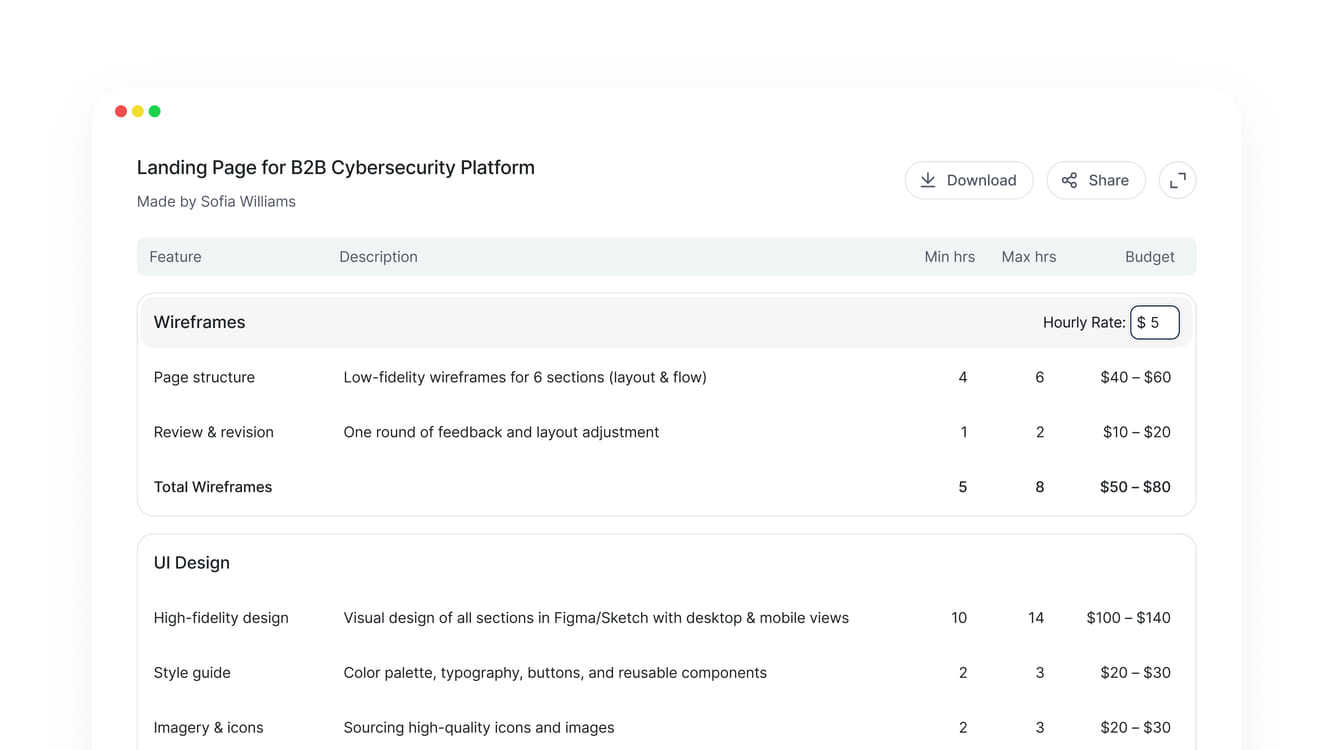Click the yellow minimize dot
Screen dimensions: 1333x750
(138, 111)
